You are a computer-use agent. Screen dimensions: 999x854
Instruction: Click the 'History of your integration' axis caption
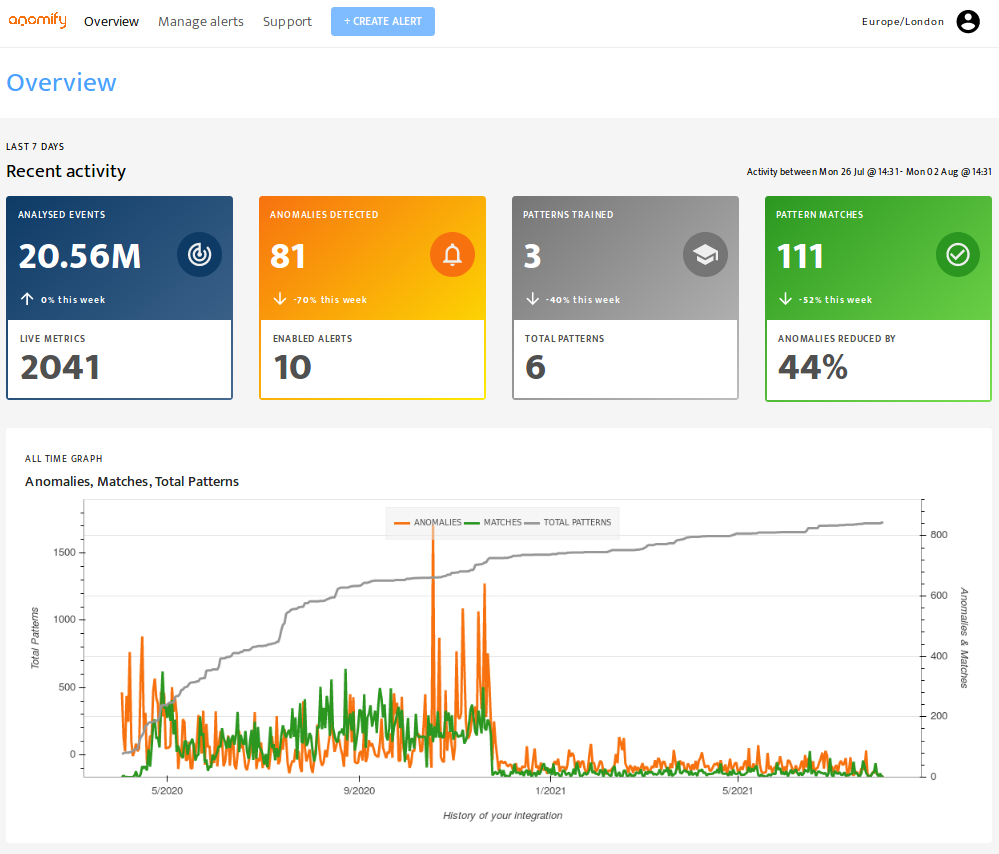click(x=503, y=816)
